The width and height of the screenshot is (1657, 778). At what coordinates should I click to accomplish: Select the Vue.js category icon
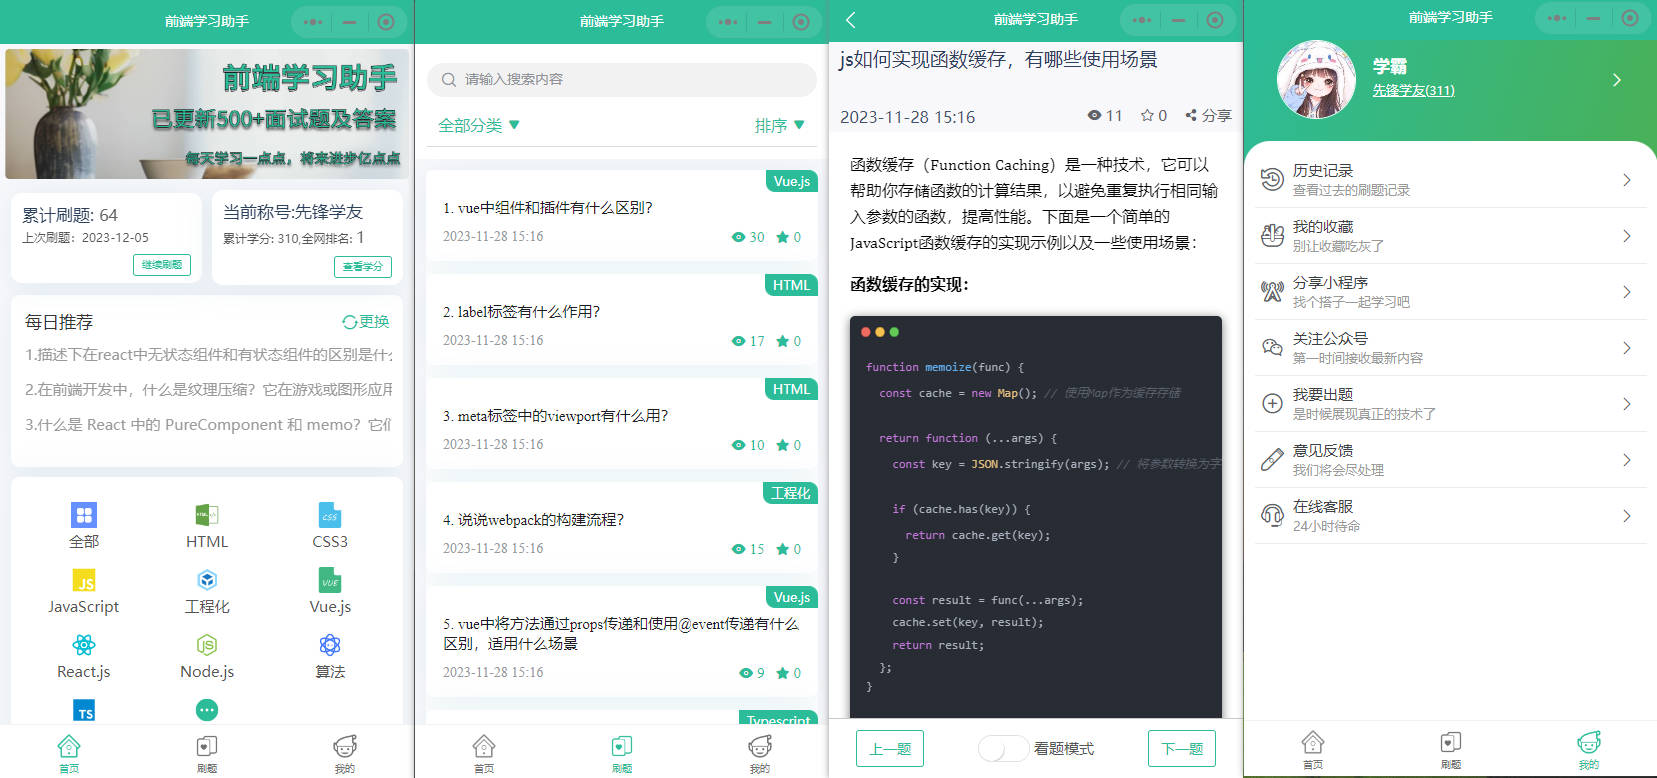pos(330,580)
